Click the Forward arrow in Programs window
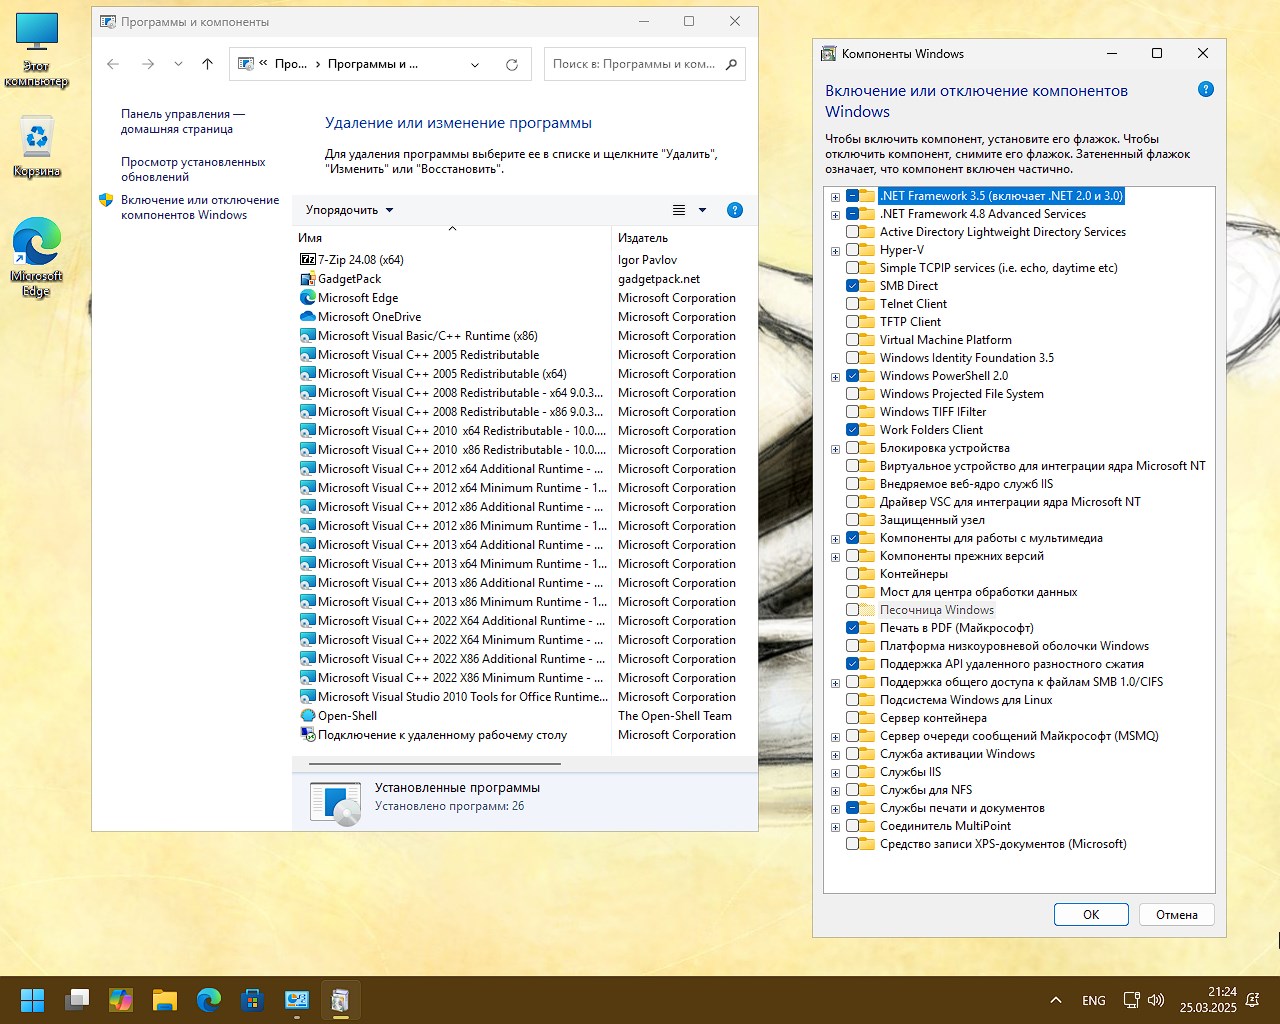 pyautogui.click(x=148, y=64)
